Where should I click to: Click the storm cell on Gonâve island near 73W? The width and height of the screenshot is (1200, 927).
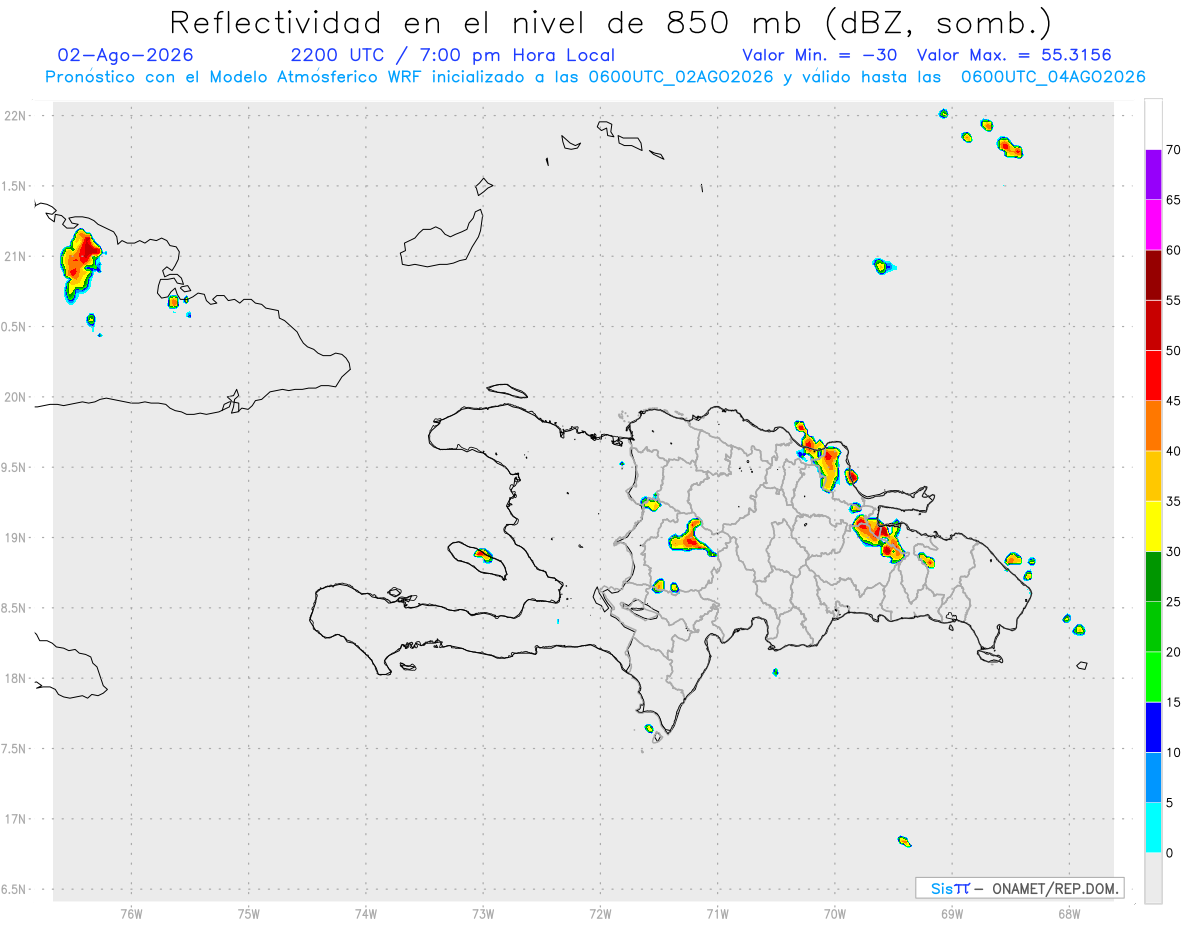pos(484,554)
